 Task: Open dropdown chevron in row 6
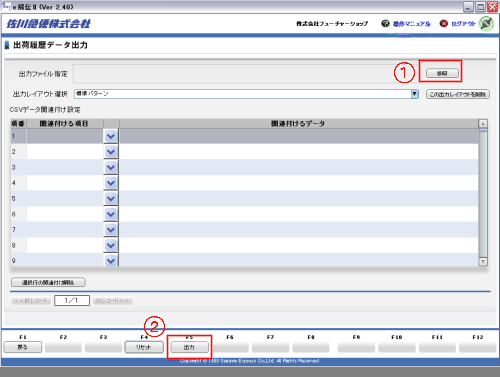[111, 214]
